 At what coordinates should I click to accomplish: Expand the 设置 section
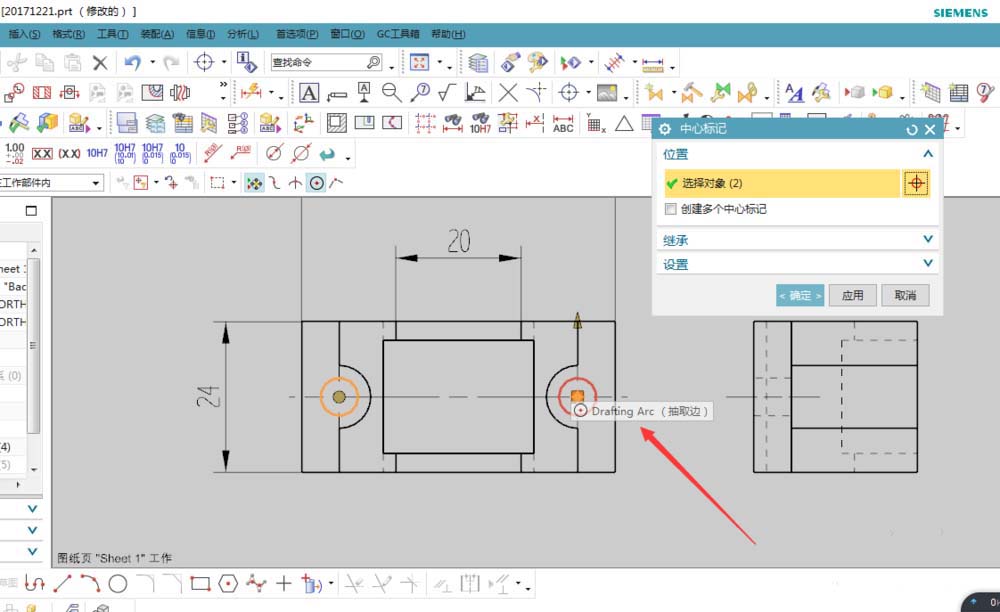tap(928, 263)
